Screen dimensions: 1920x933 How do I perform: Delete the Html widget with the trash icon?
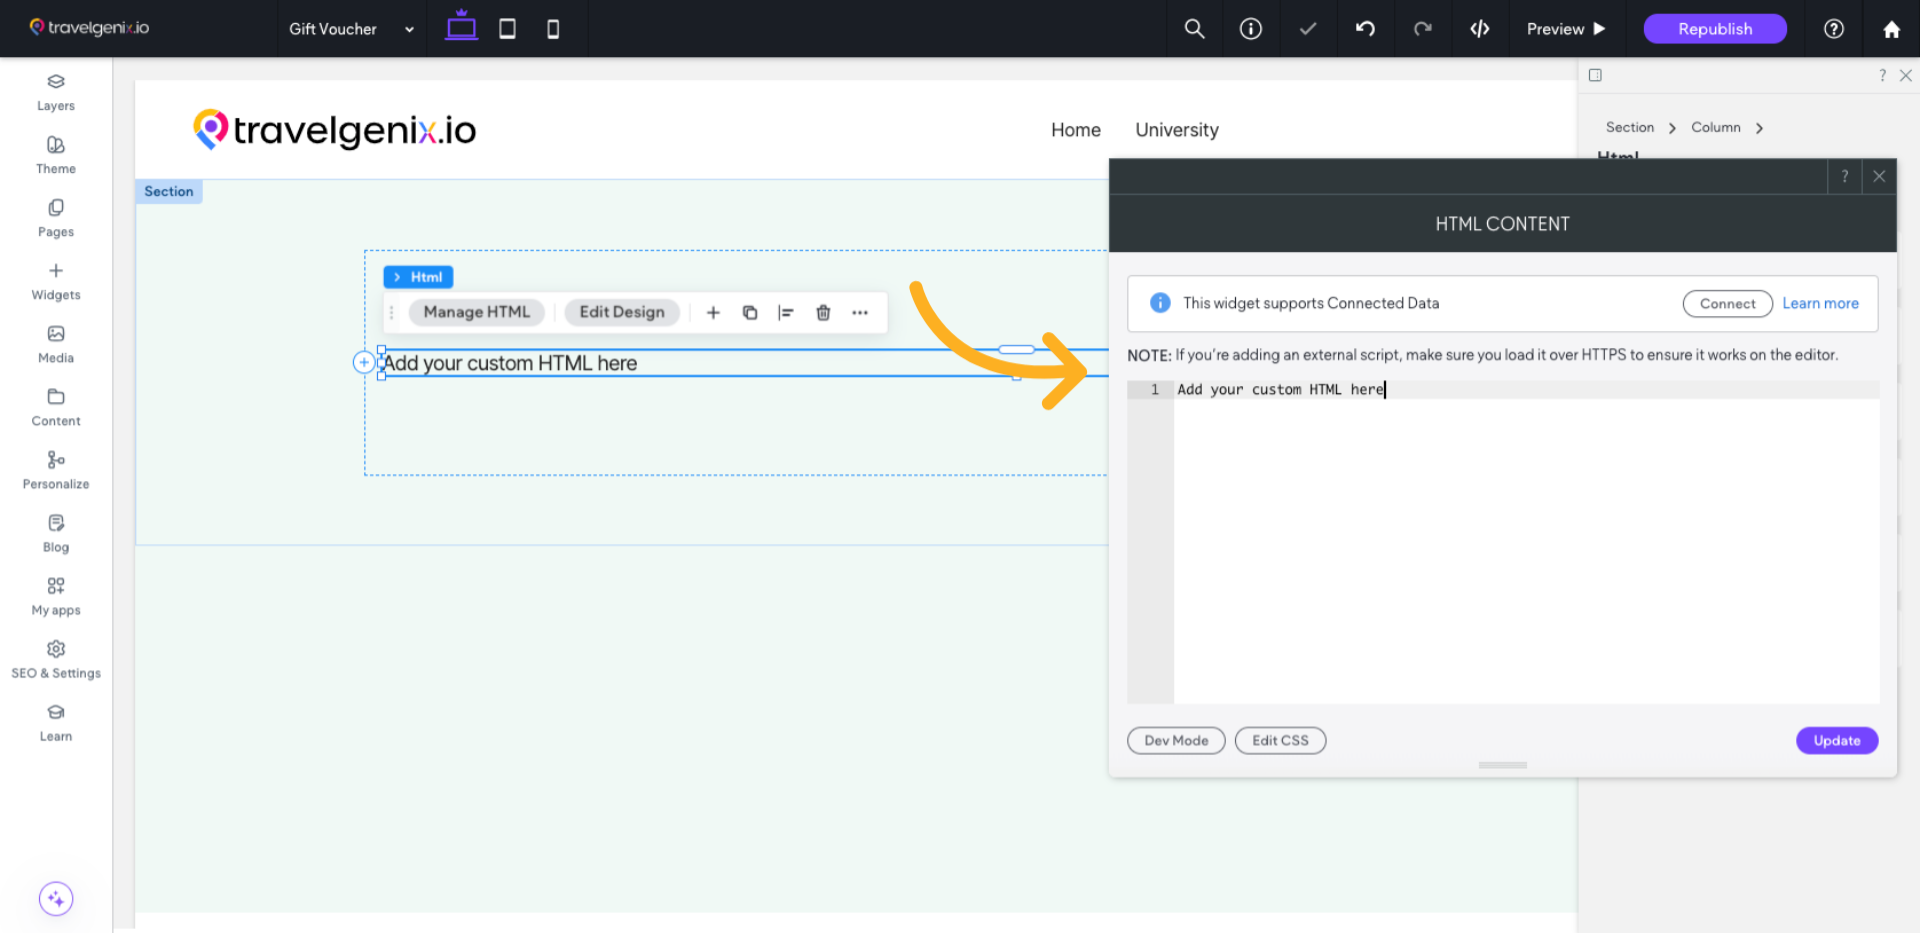823,312
